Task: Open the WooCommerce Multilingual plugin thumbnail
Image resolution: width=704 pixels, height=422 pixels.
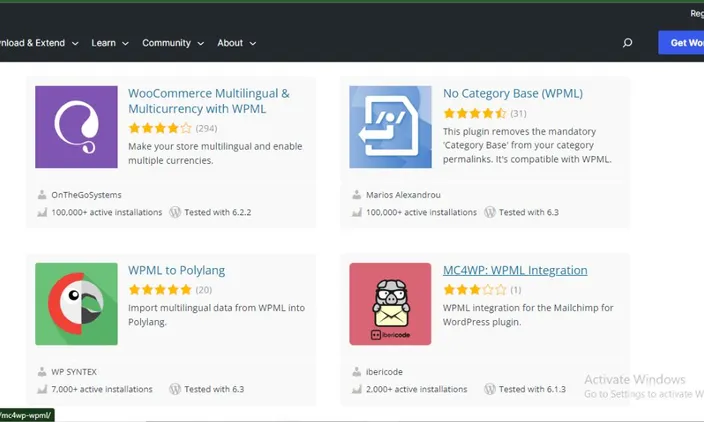Action: 76,127
